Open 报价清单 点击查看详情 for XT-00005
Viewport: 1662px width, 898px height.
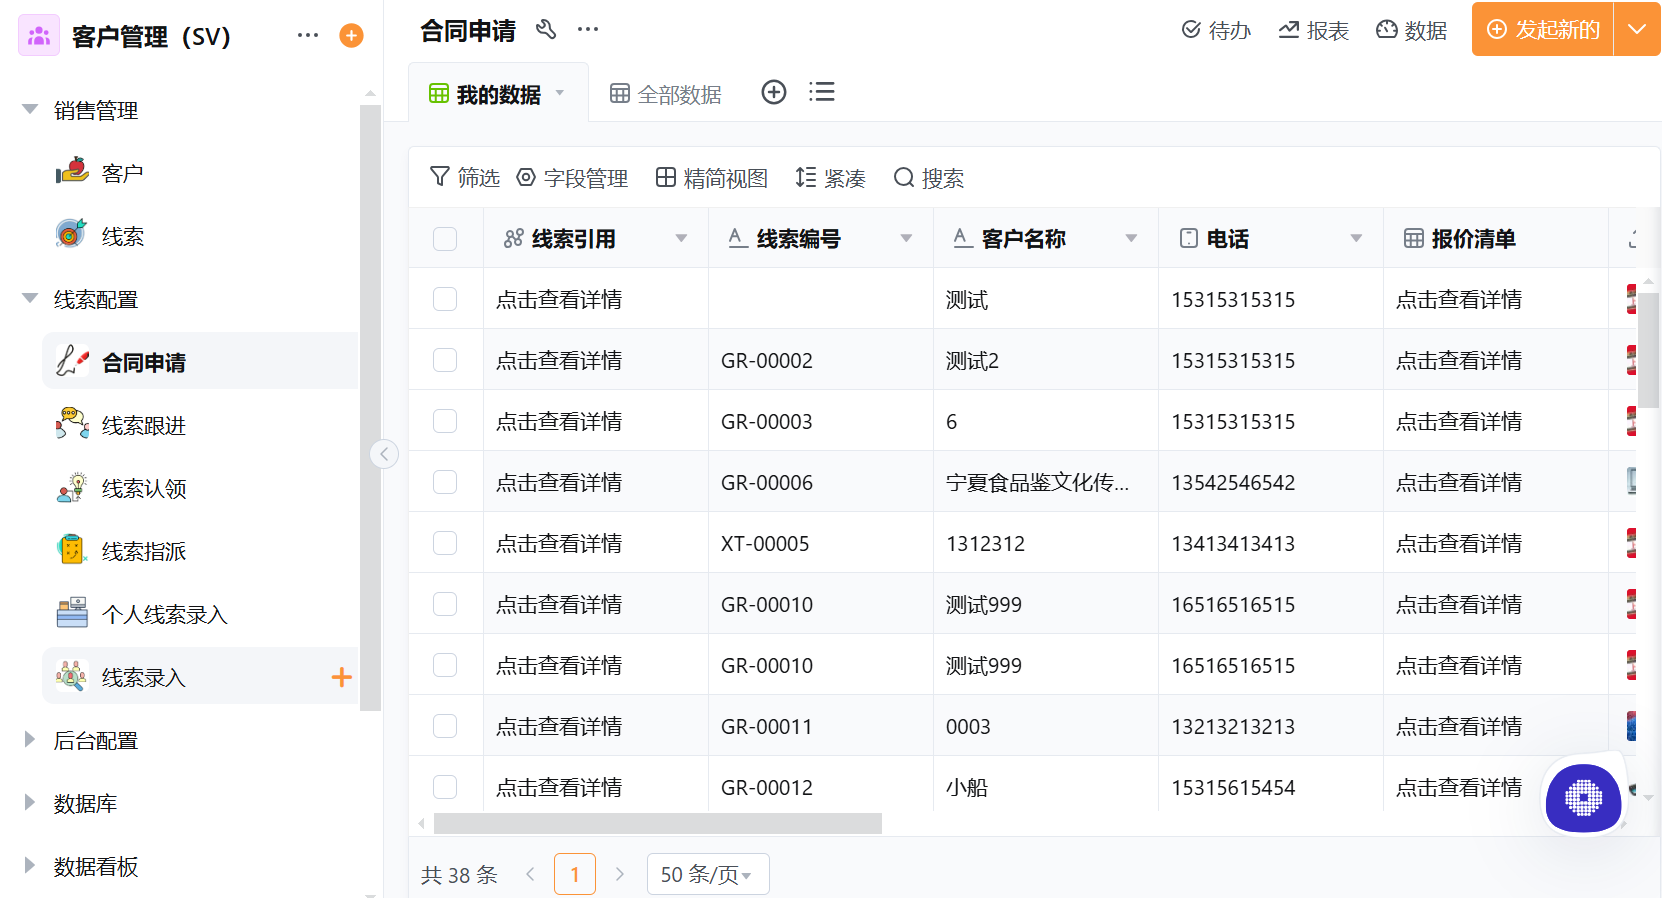pos(1459,543)
